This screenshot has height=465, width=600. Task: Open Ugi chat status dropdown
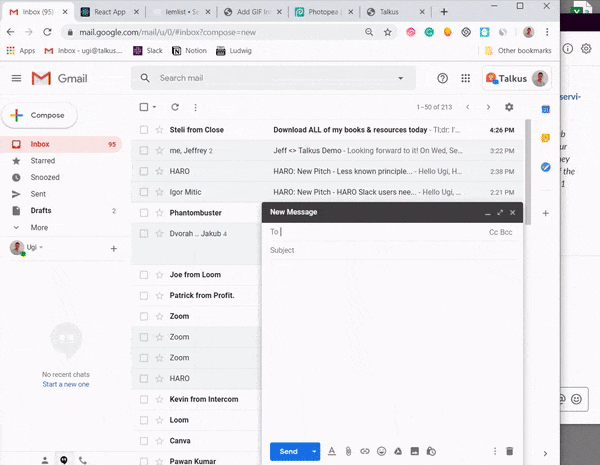(x=41, y=247)
